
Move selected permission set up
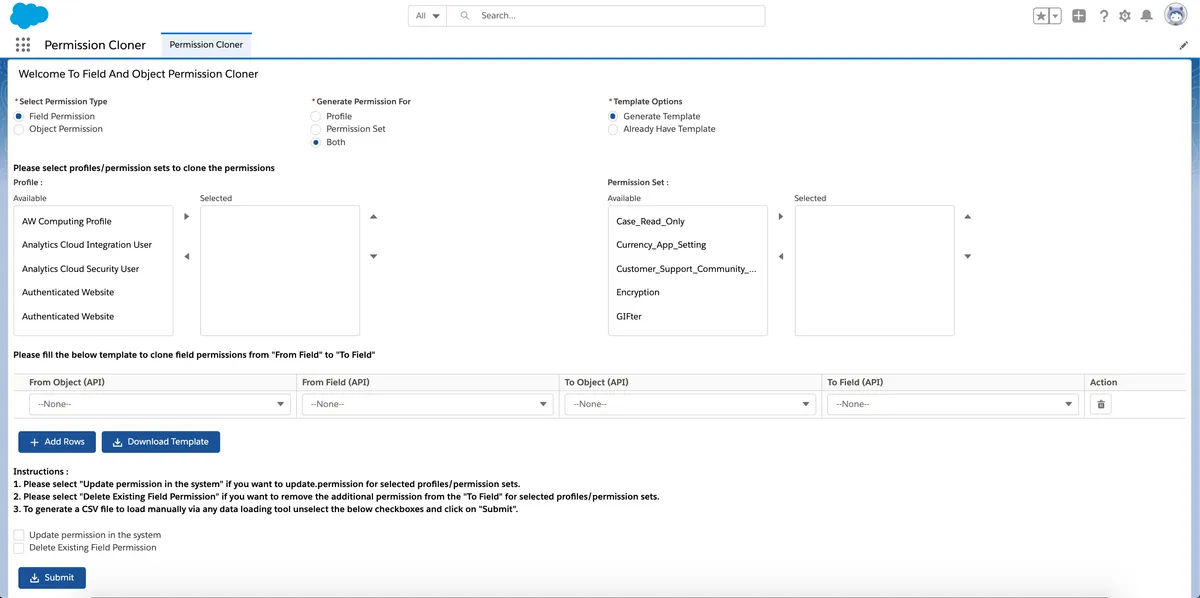(x=967, y=216)
